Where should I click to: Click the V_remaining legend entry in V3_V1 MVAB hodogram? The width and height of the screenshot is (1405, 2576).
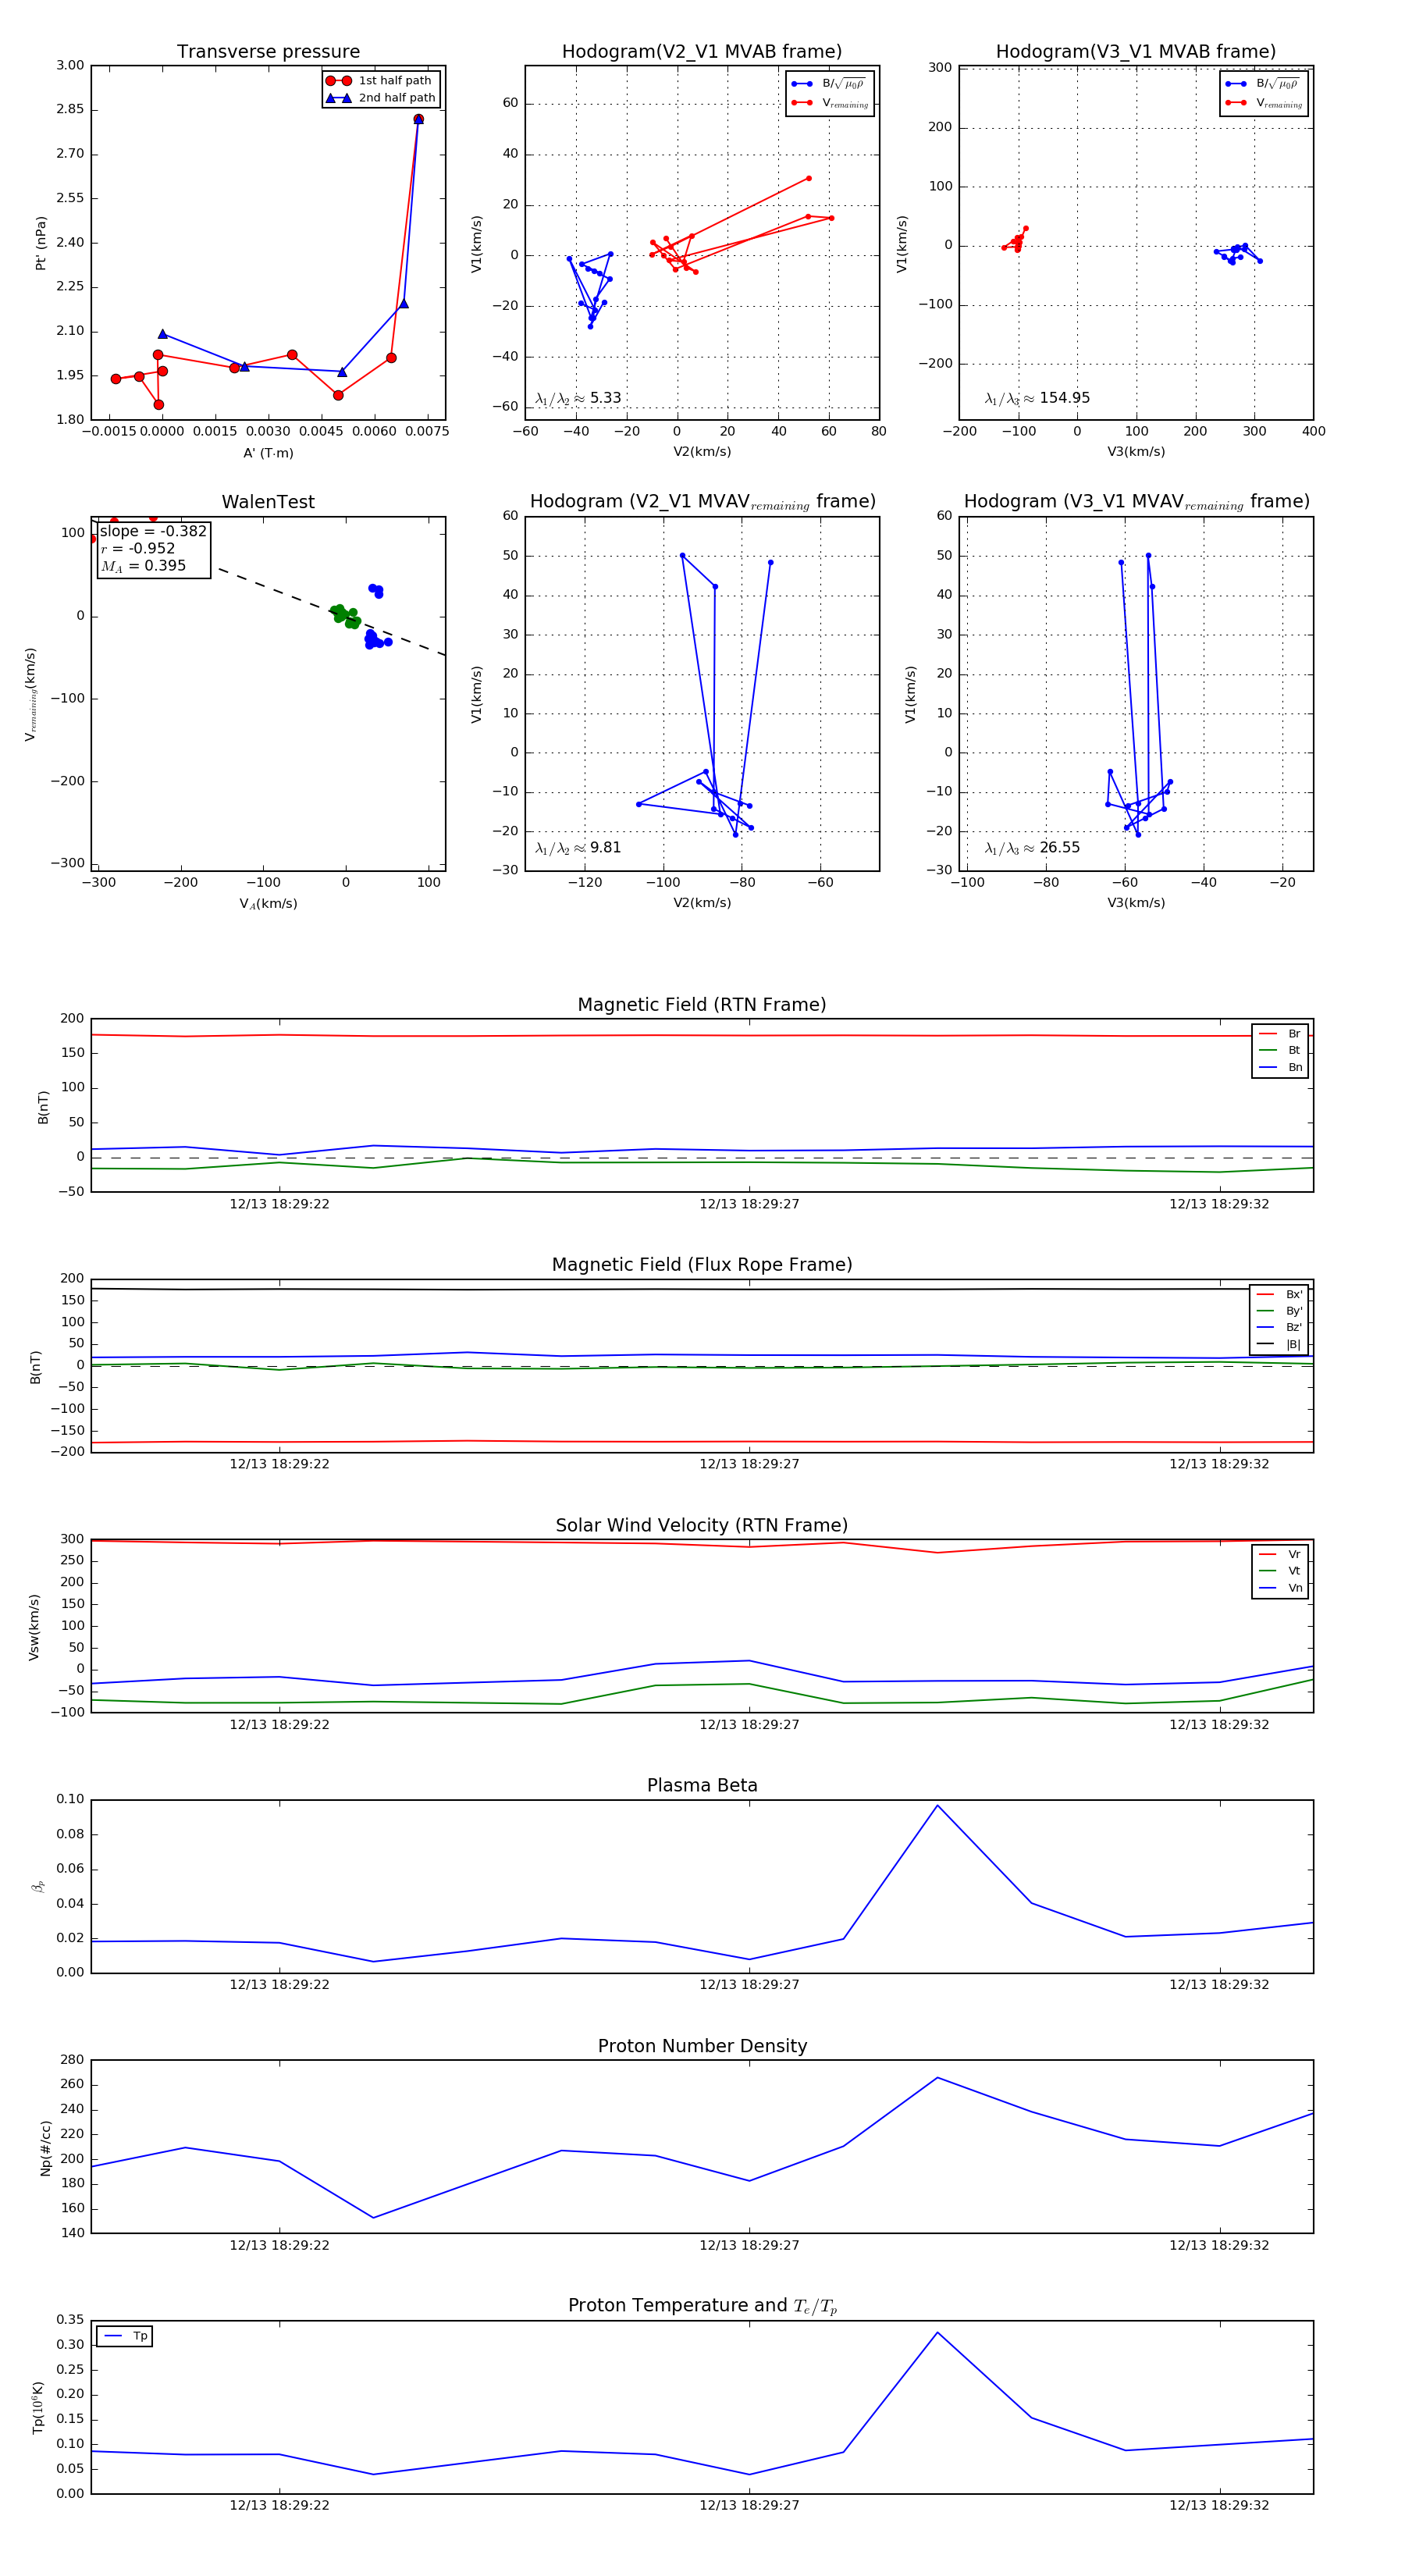[1263, 103]
